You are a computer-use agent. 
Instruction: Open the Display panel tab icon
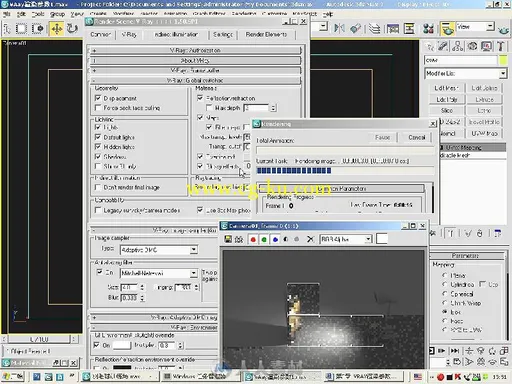[486, 46]
